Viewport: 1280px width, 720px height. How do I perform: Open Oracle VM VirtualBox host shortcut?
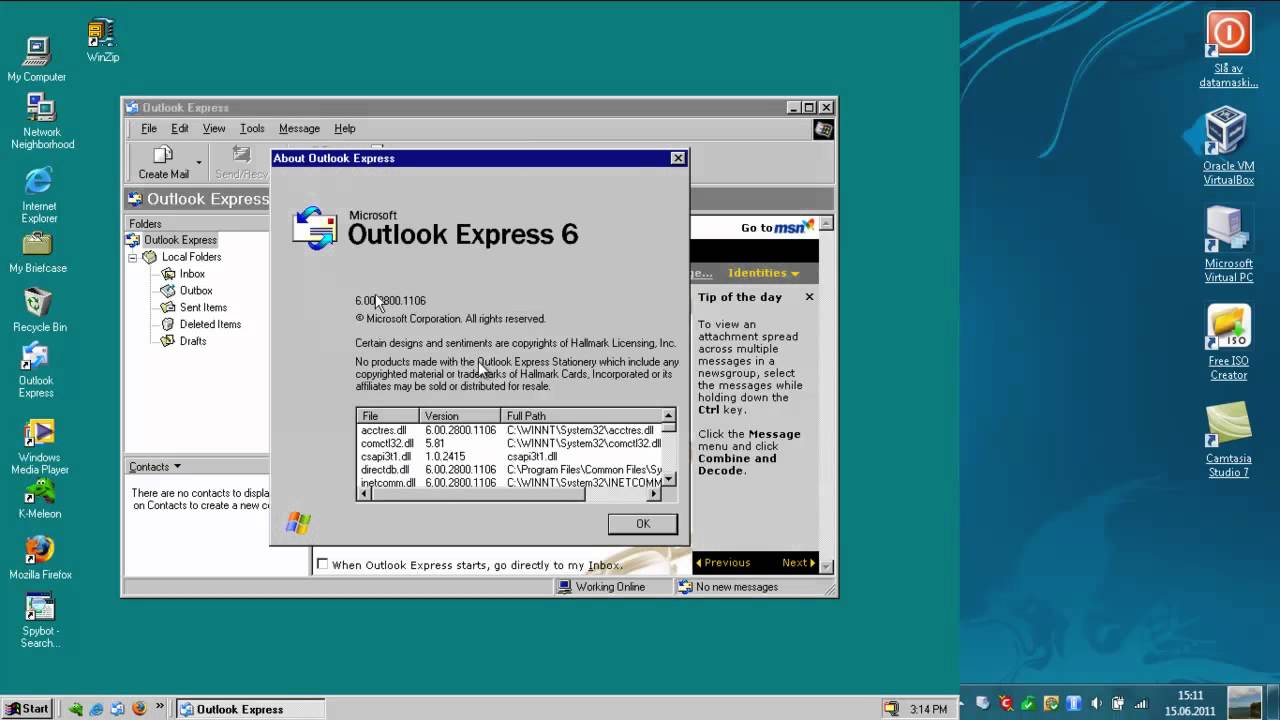pos(1228,147)
